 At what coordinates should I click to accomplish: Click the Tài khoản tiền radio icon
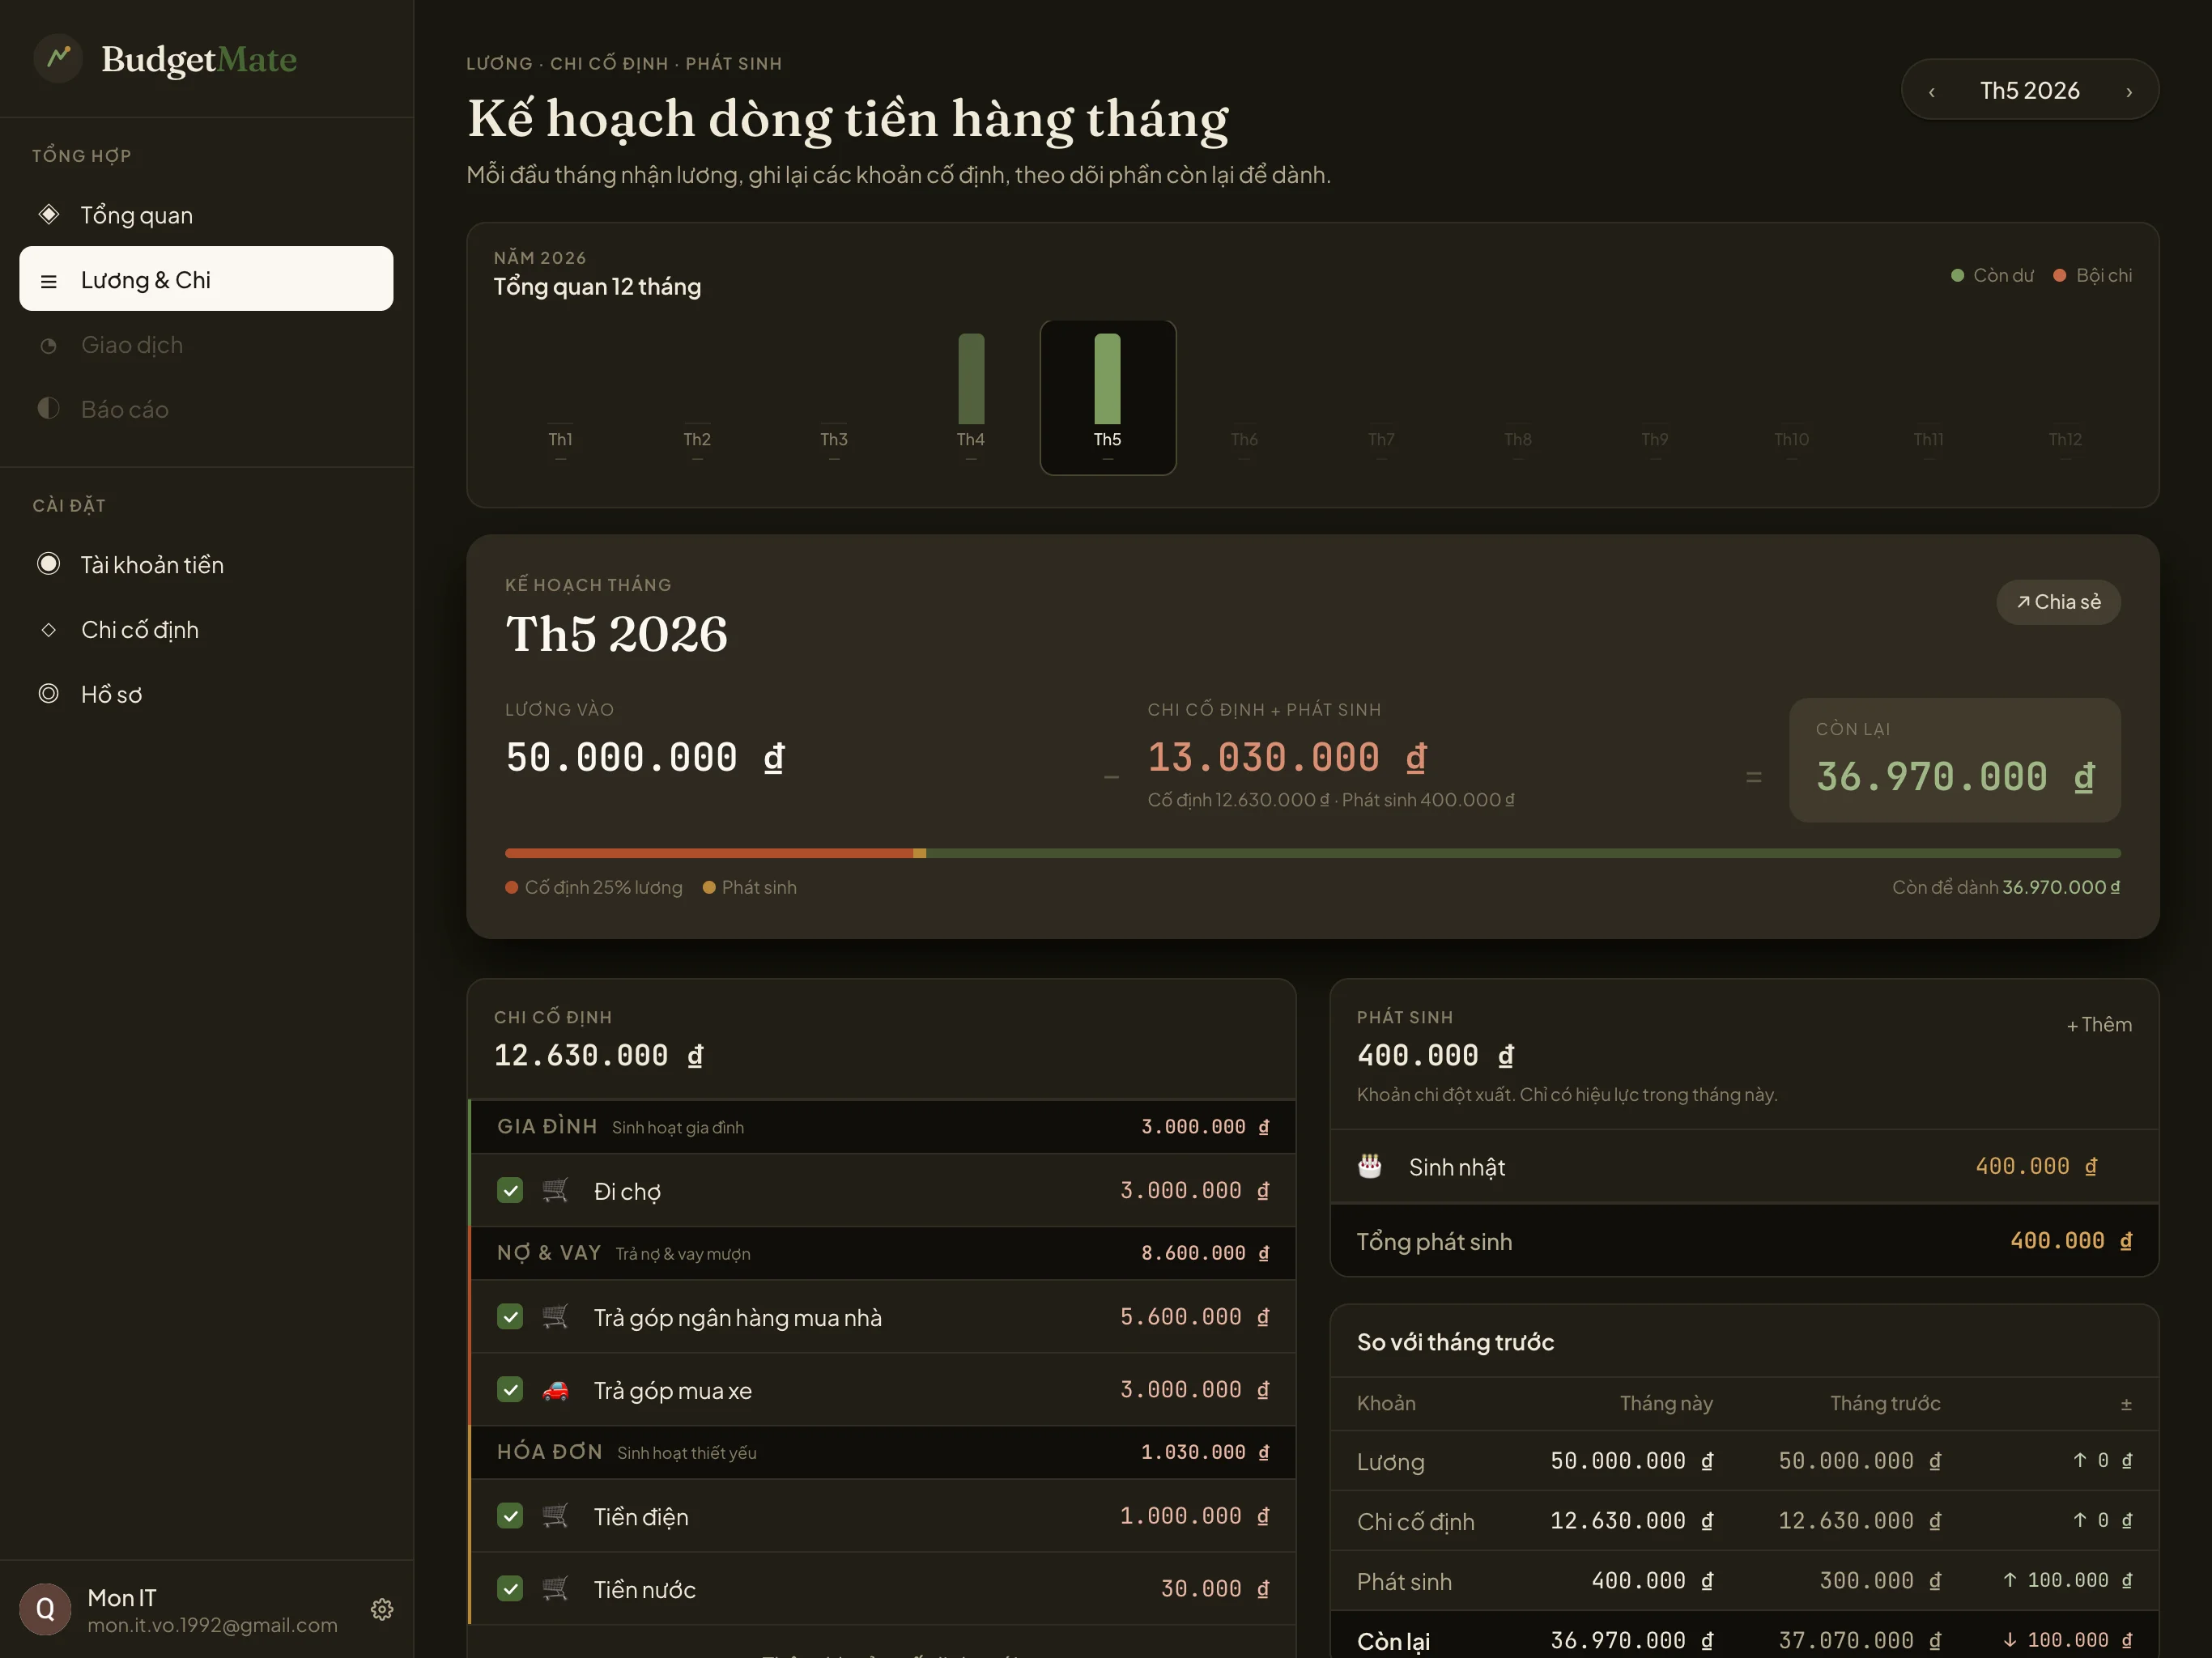[x=48, y=564]
